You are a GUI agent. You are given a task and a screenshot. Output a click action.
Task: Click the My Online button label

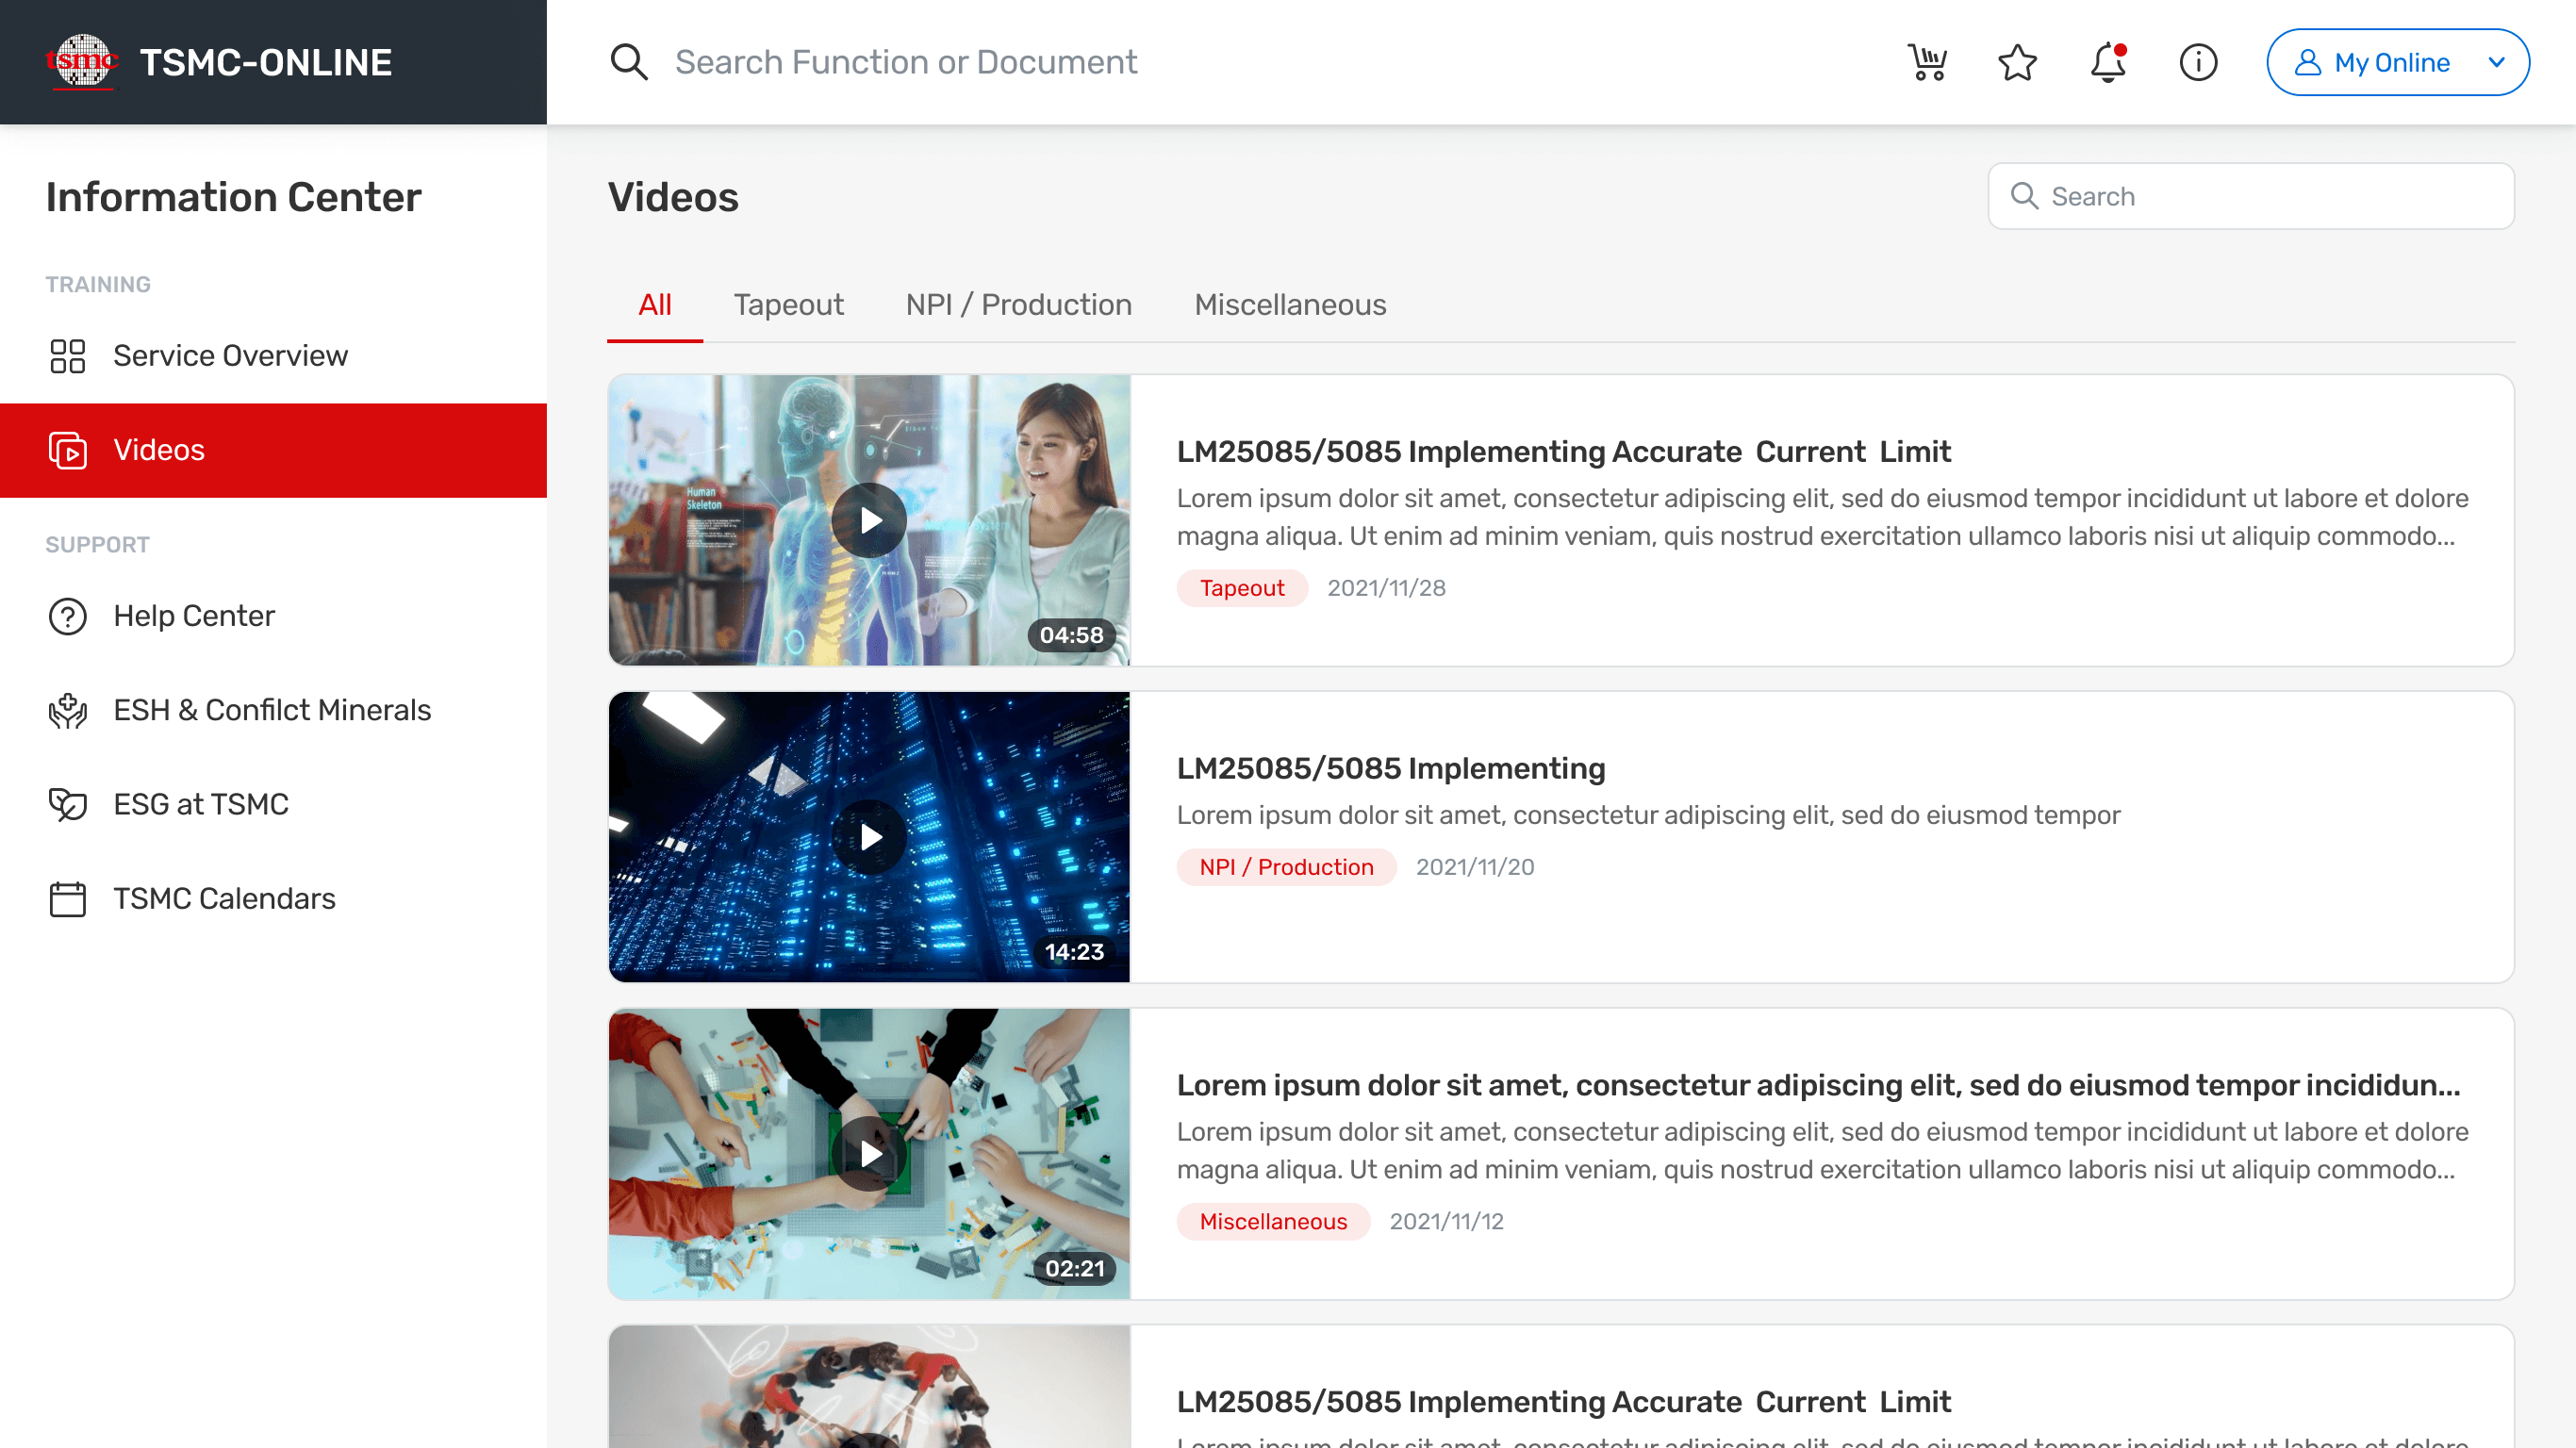point(2392,62)
